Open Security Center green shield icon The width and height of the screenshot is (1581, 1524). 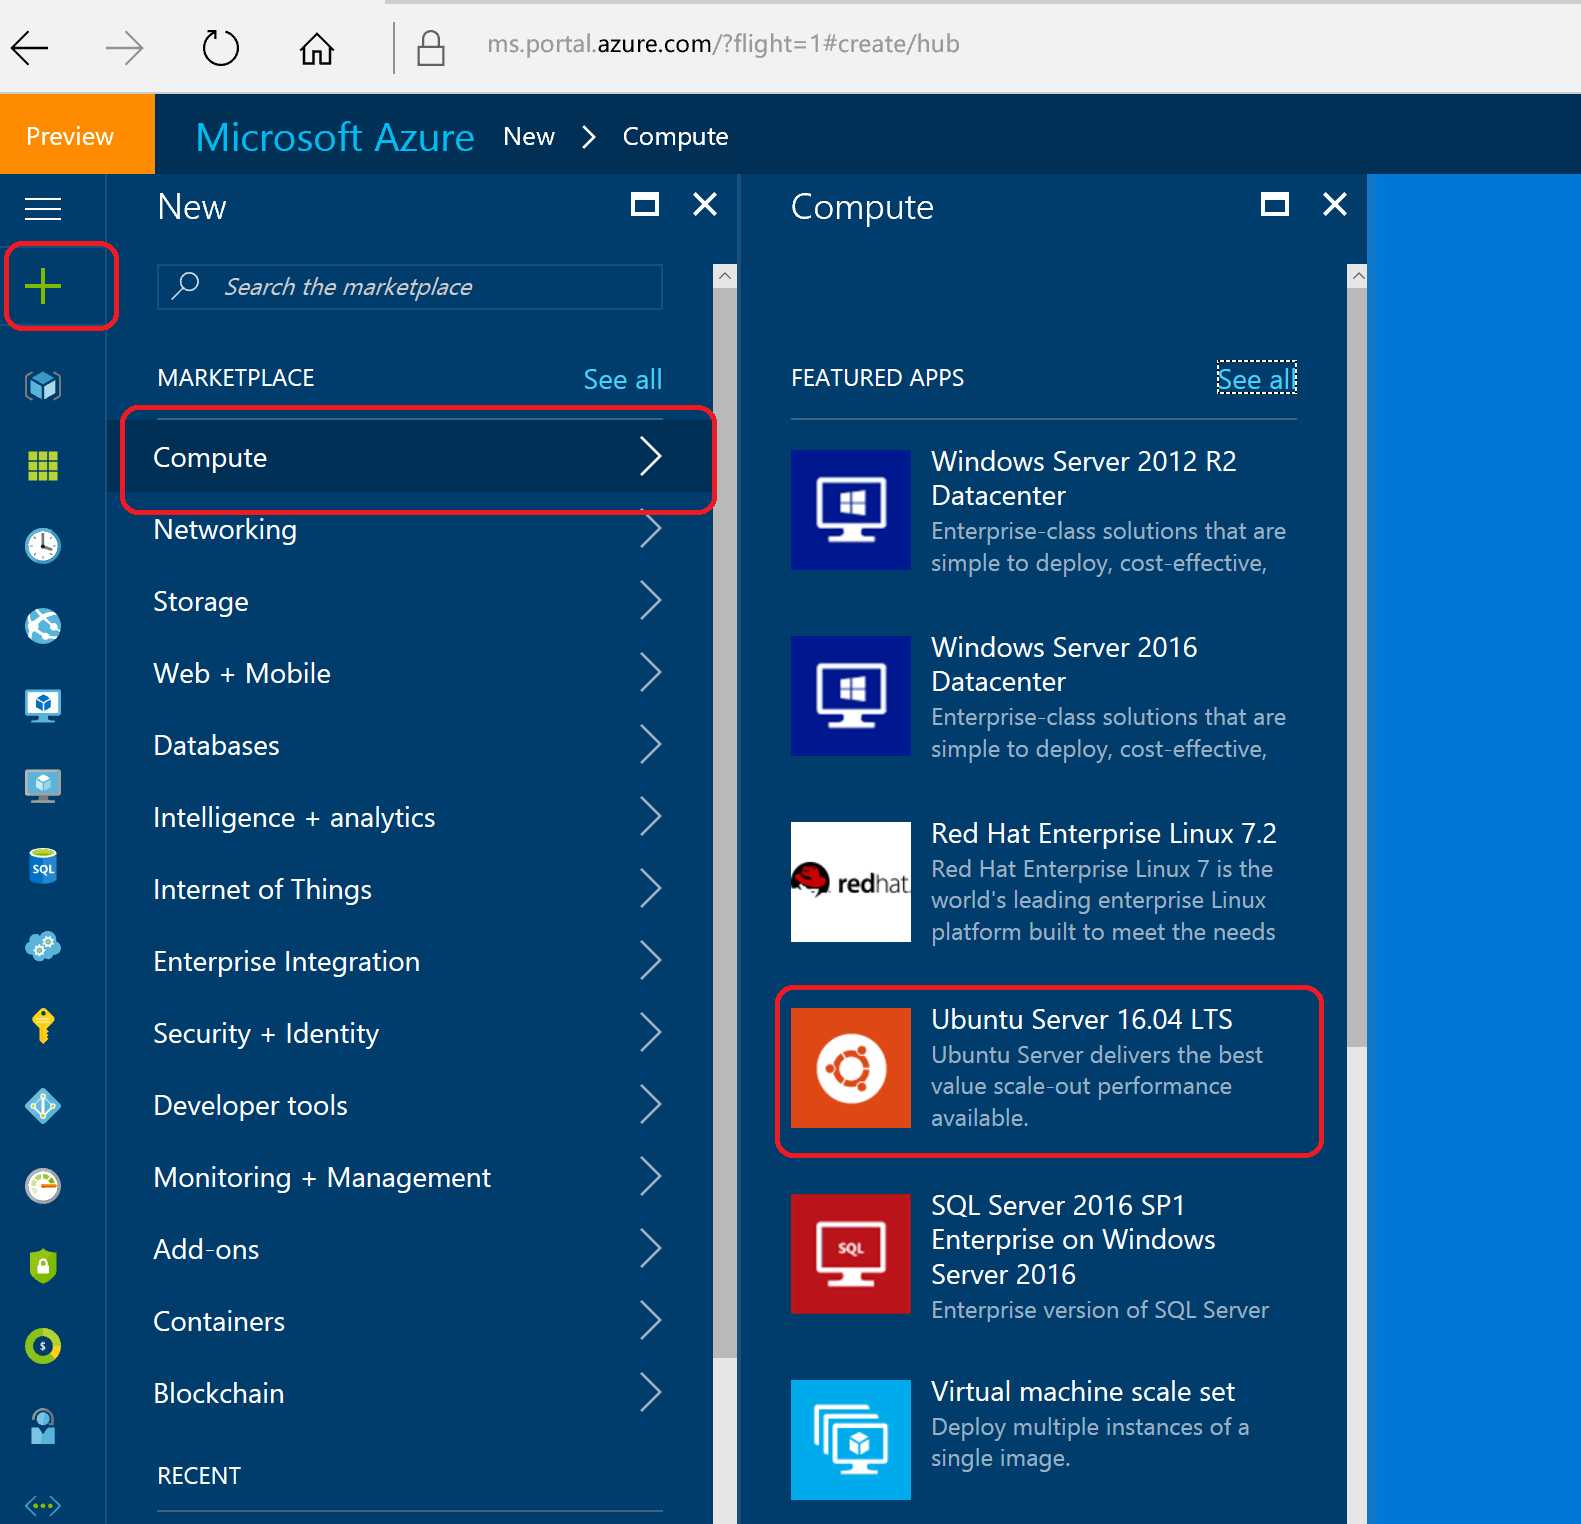pyautogui.click(x=43, y=1266)
